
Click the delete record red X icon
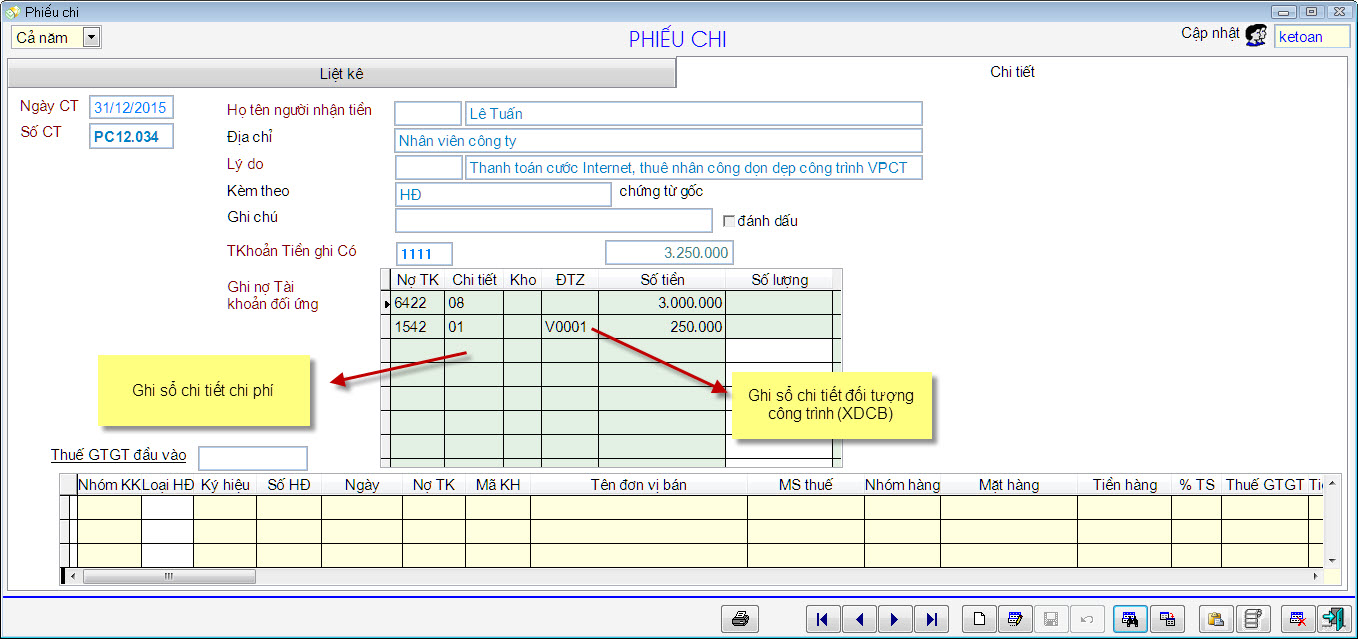pos(1297,619)
